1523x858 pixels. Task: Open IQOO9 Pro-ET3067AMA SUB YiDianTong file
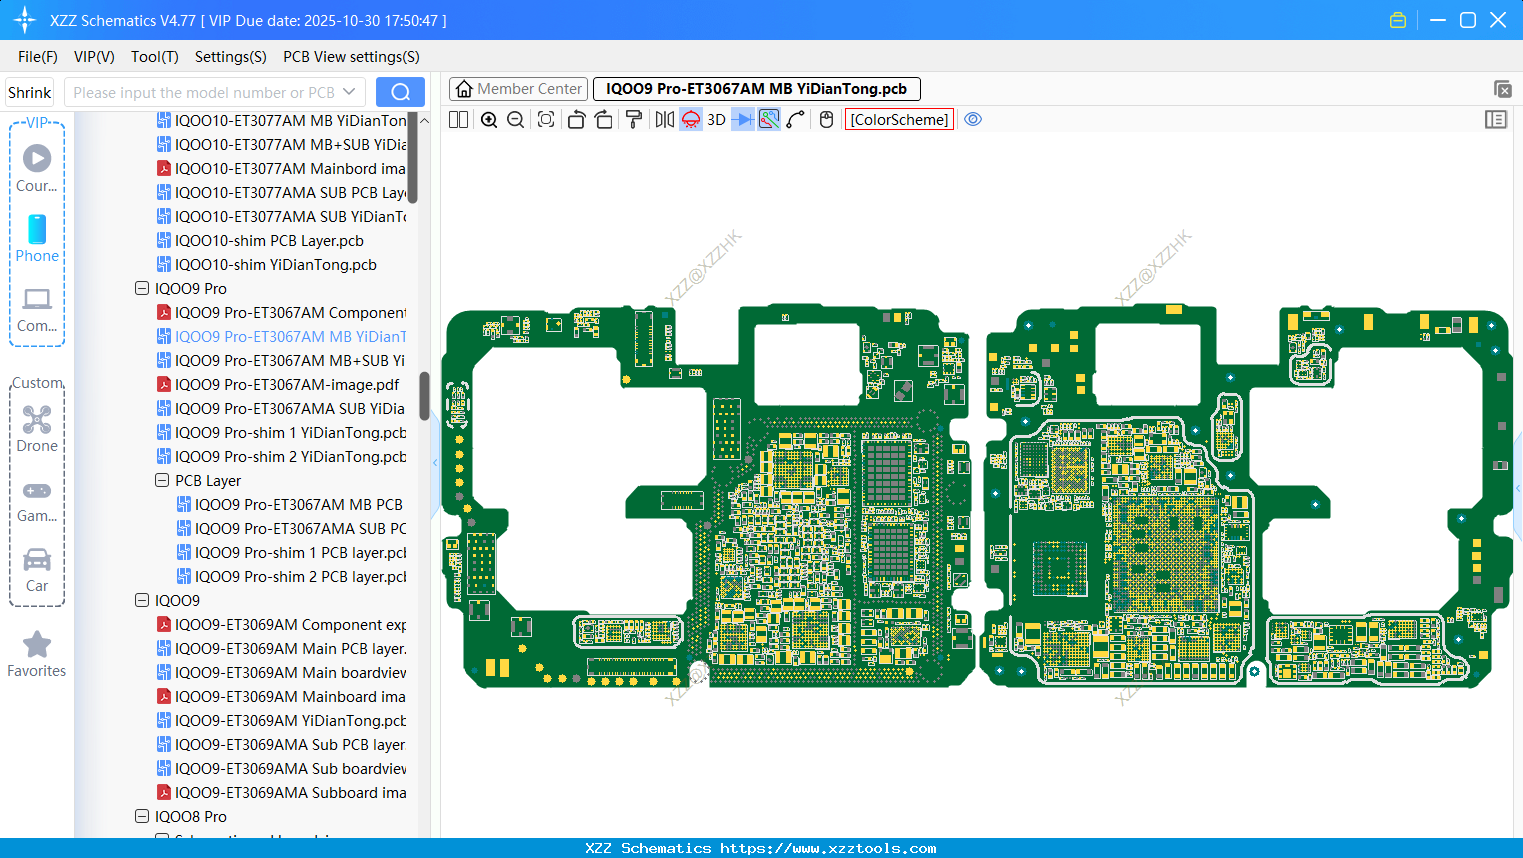(x=281, y=409)
